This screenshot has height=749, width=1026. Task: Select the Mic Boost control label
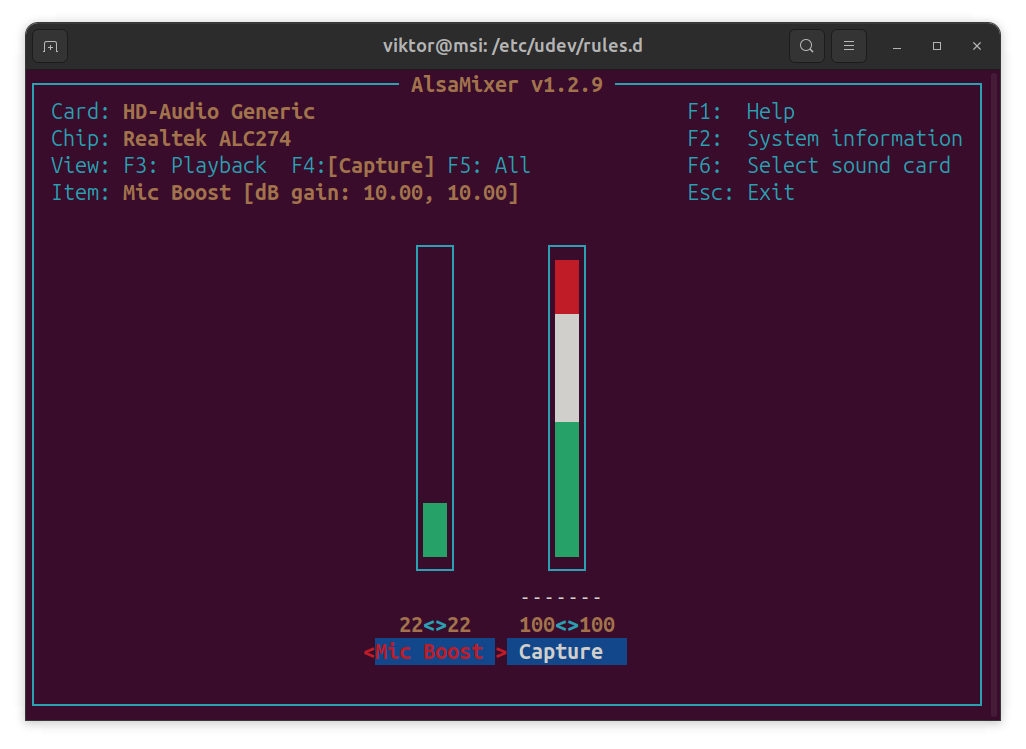coord(429,652)
